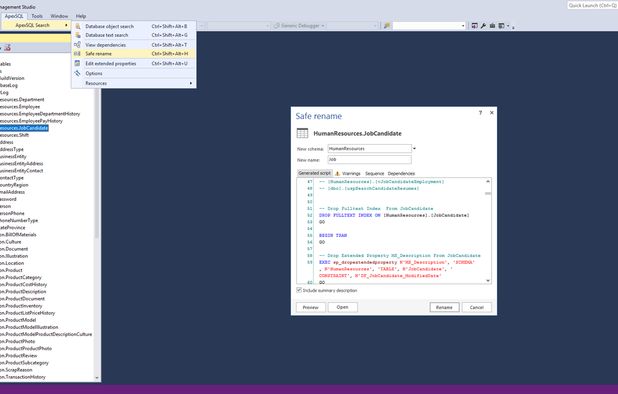Click the New name input field
This screenshot has width=618, height=394.
369,160
